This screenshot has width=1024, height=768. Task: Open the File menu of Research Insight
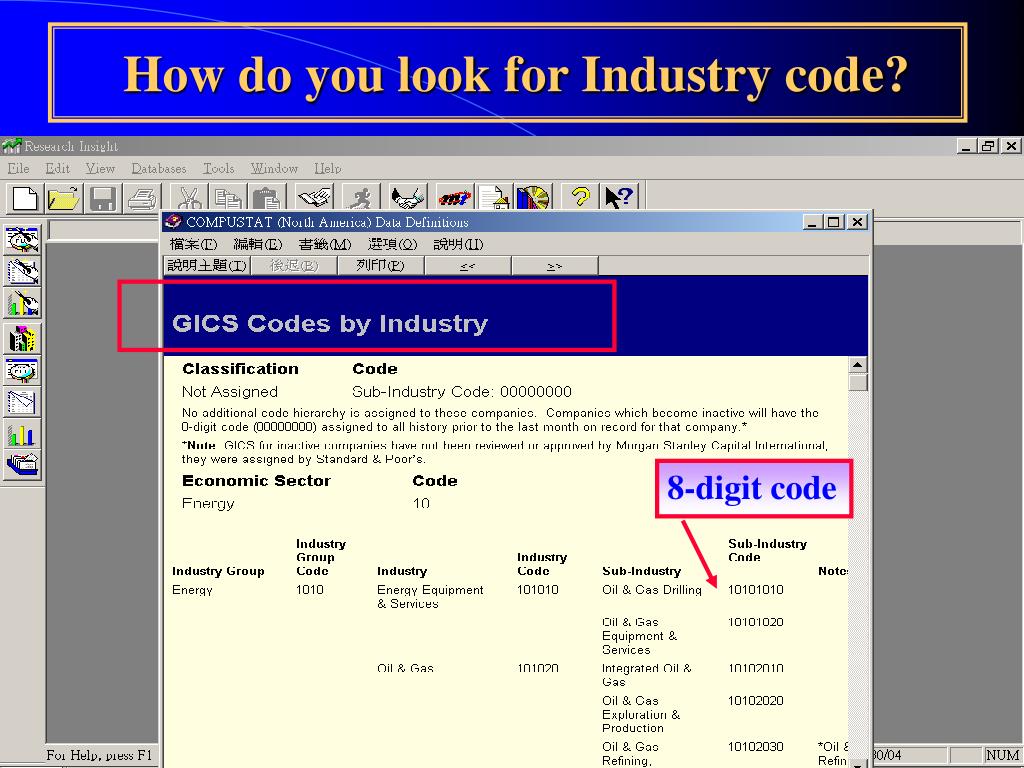click(18, 168)
